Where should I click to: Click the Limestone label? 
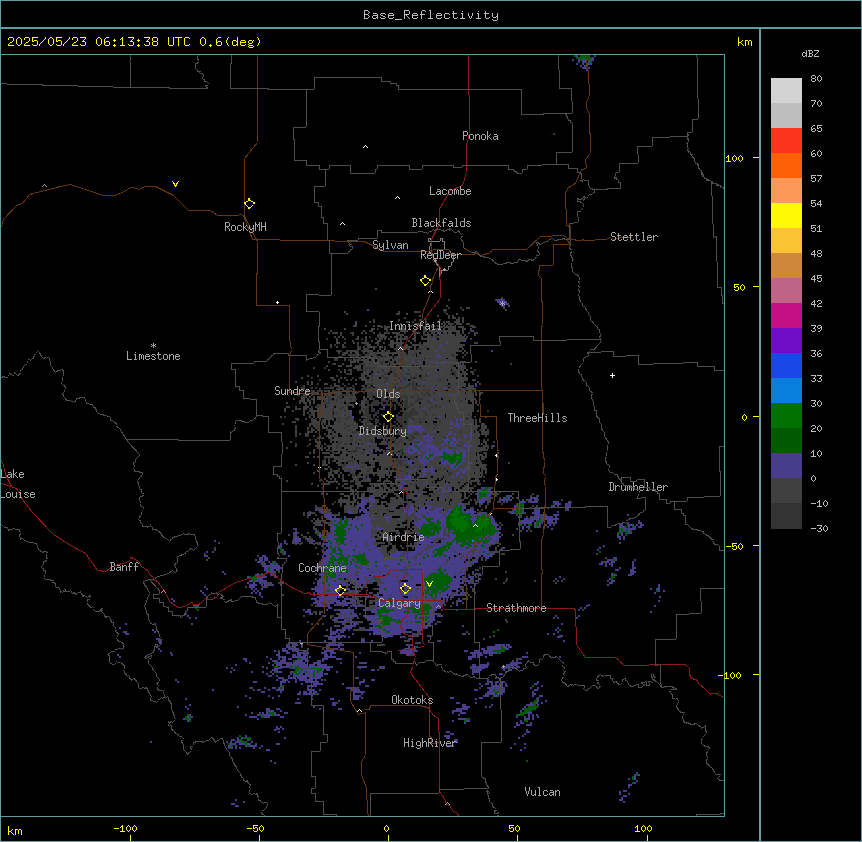point(153,356)
